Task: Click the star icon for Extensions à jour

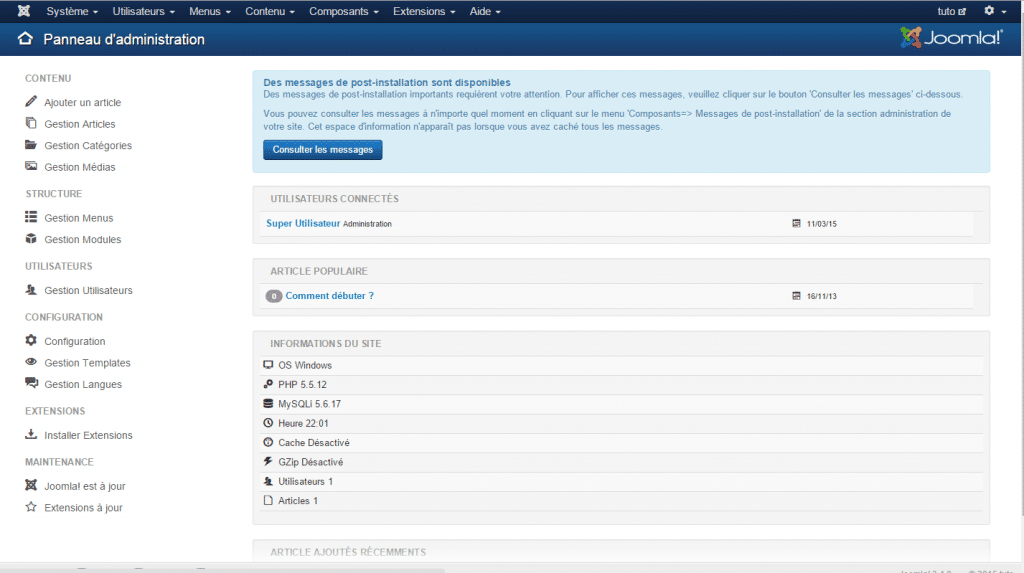Action: 31,508
